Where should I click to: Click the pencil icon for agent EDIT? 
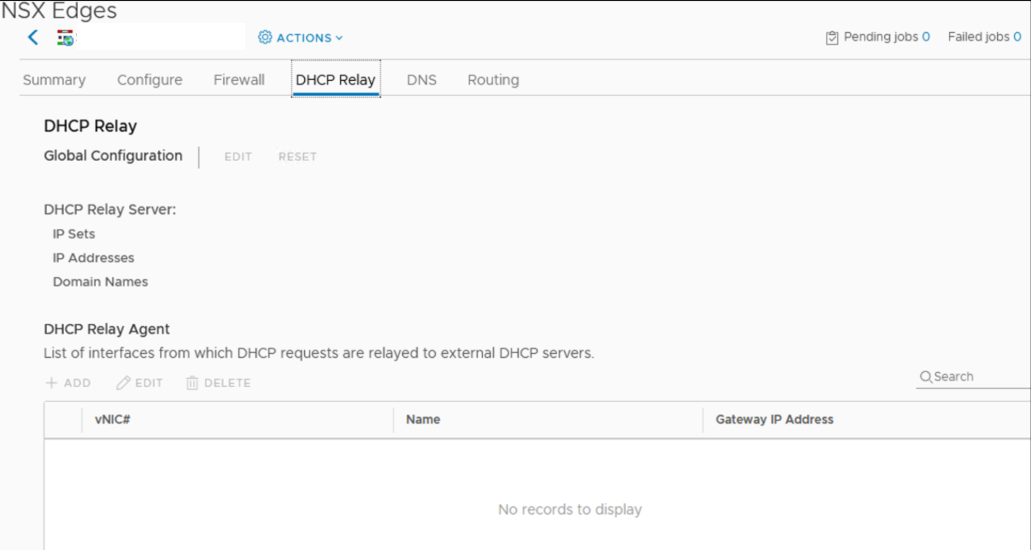point(123,383)
